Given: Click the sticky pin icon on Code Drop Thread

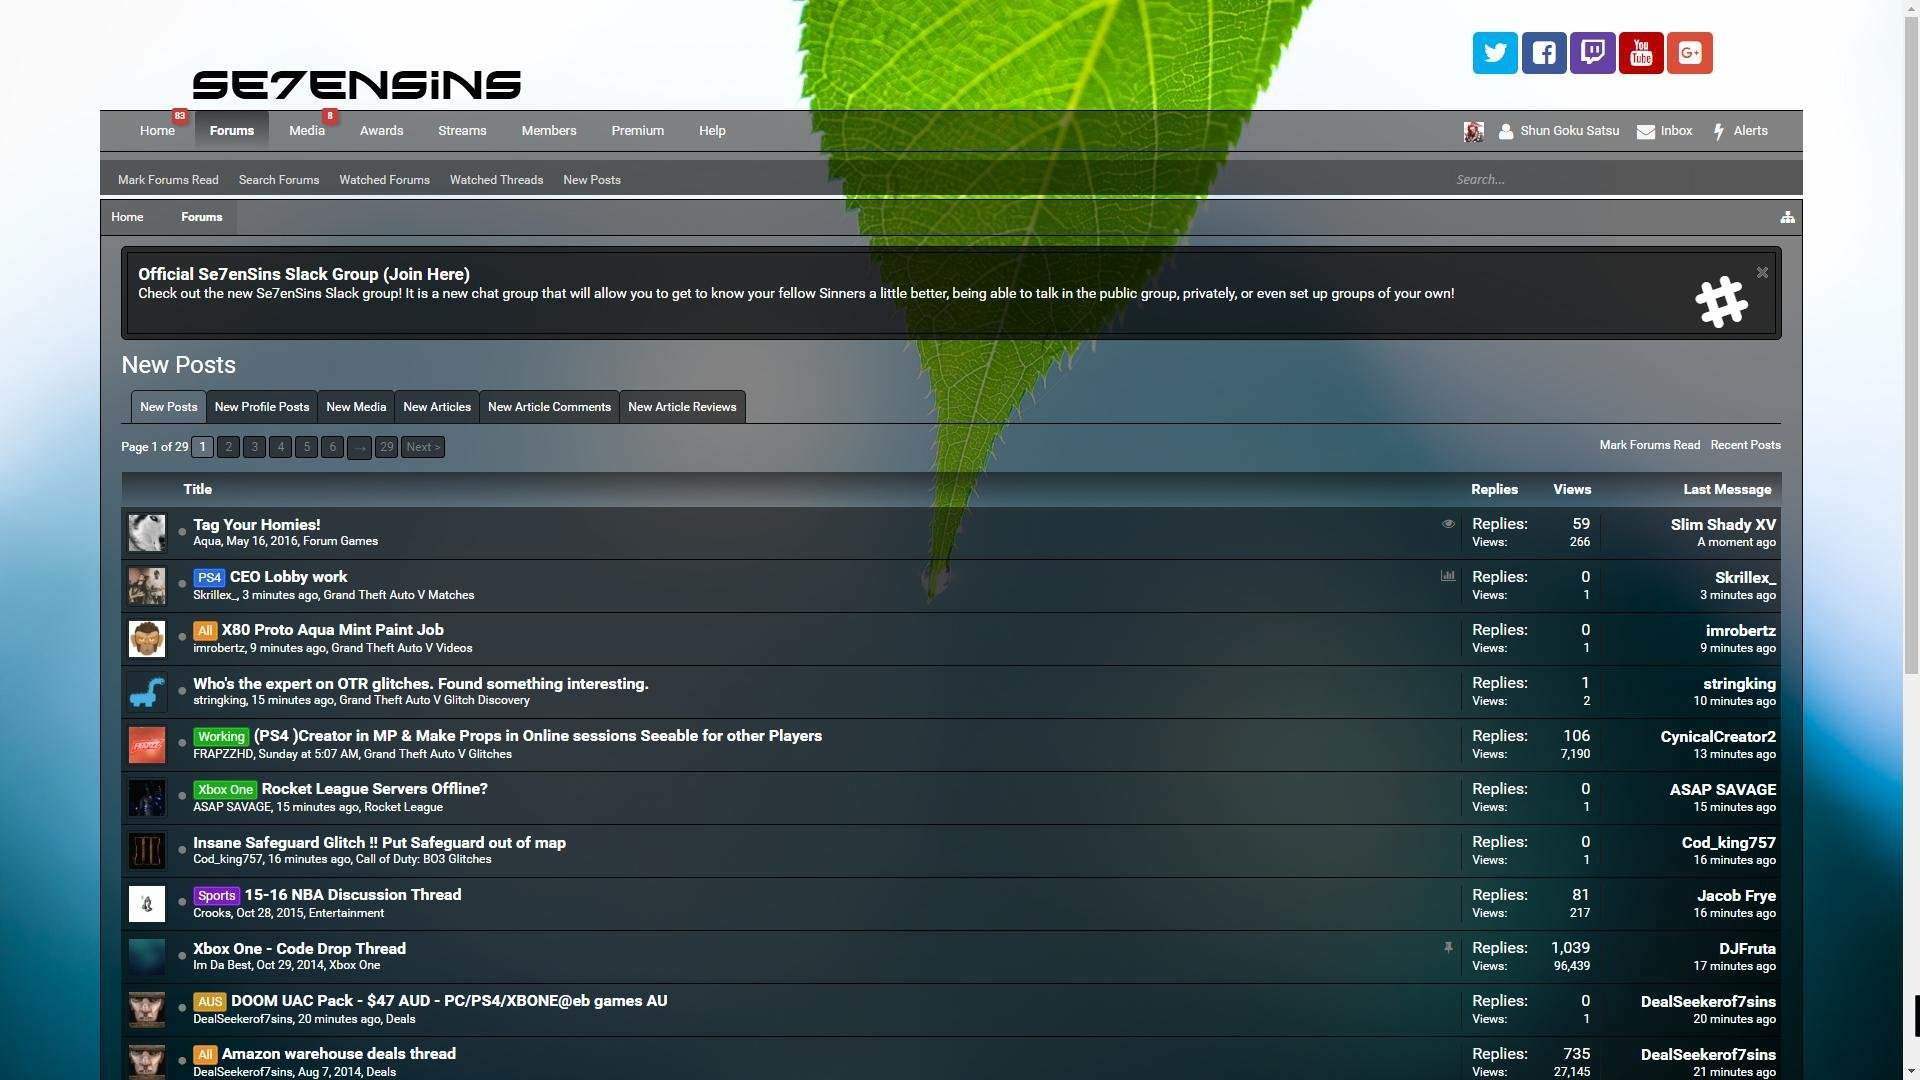Looking at the screenshot, I should (1448, 948).
